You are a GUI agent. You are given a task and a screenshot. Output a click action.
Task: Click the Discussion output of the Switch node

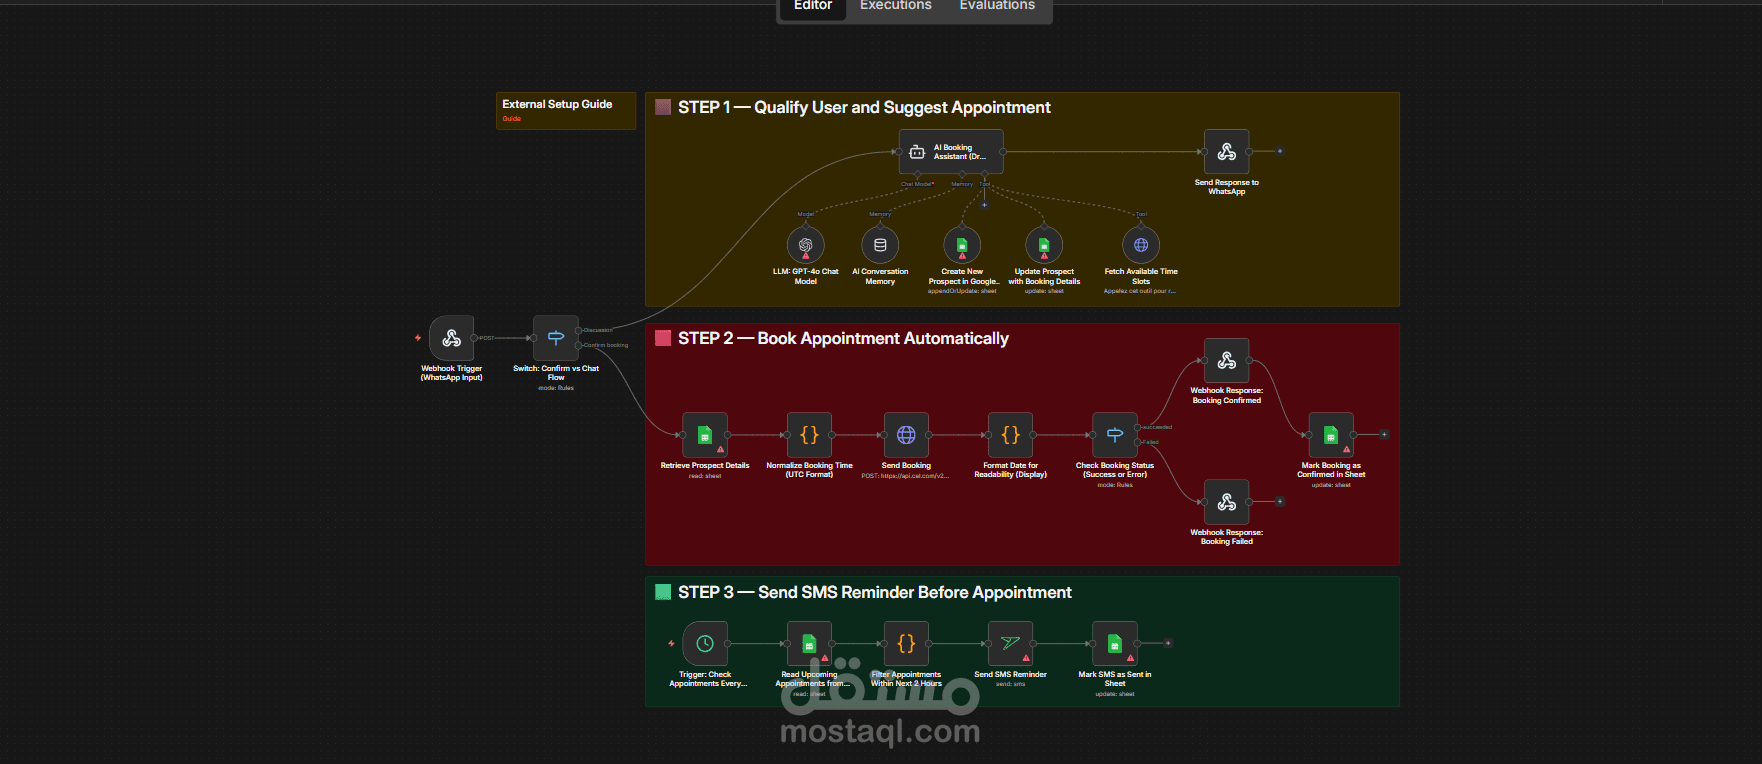pos(579,330)
